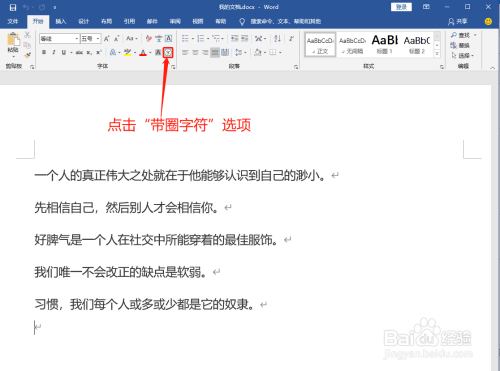Screen dimensions: 500x371
Task: Open line spacing dropdown
Action: pos(240,53)
